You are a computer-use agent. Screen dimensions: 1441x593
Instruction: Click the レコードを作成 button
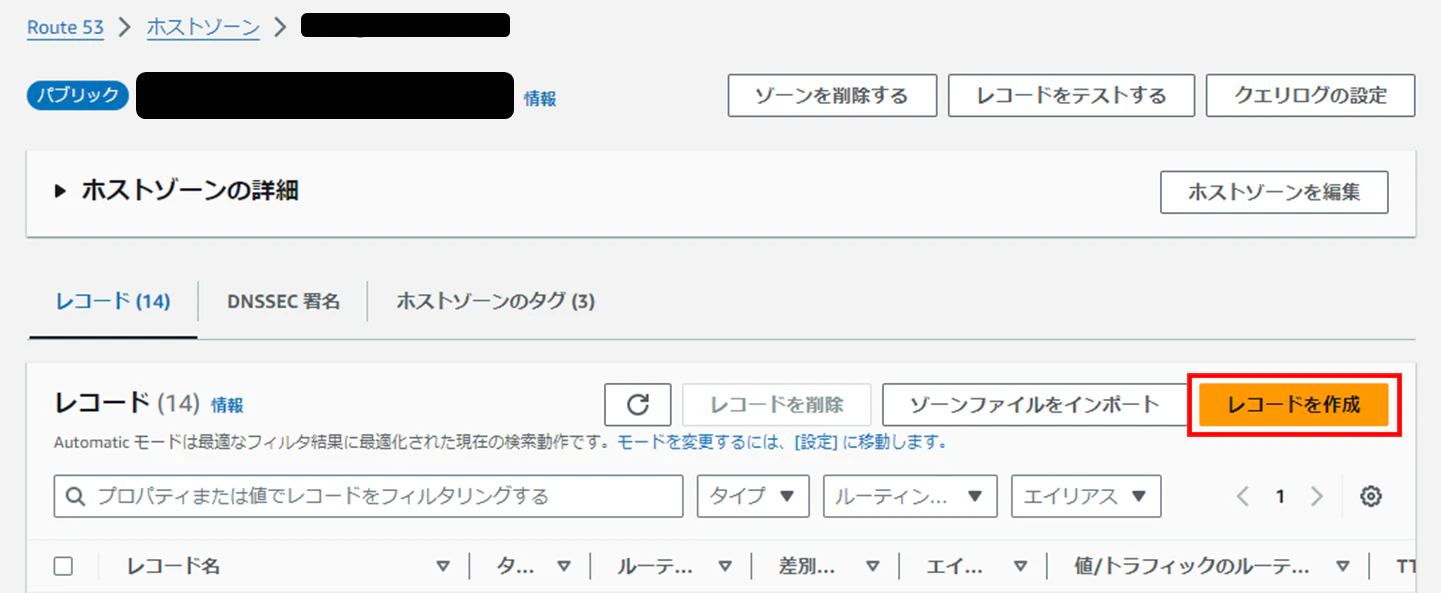(x=1292, y=405)
